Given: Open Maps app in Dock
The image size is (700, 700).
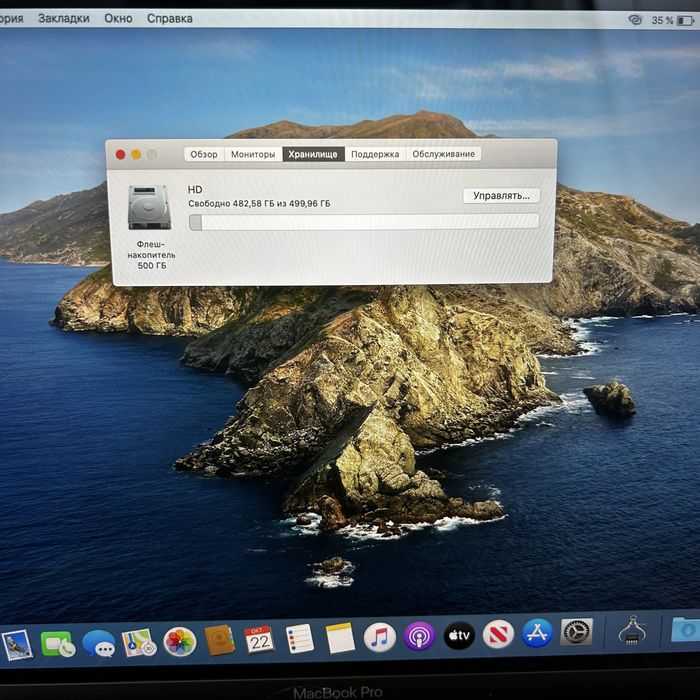Looking at the screenshot, I should click(139, 642).
